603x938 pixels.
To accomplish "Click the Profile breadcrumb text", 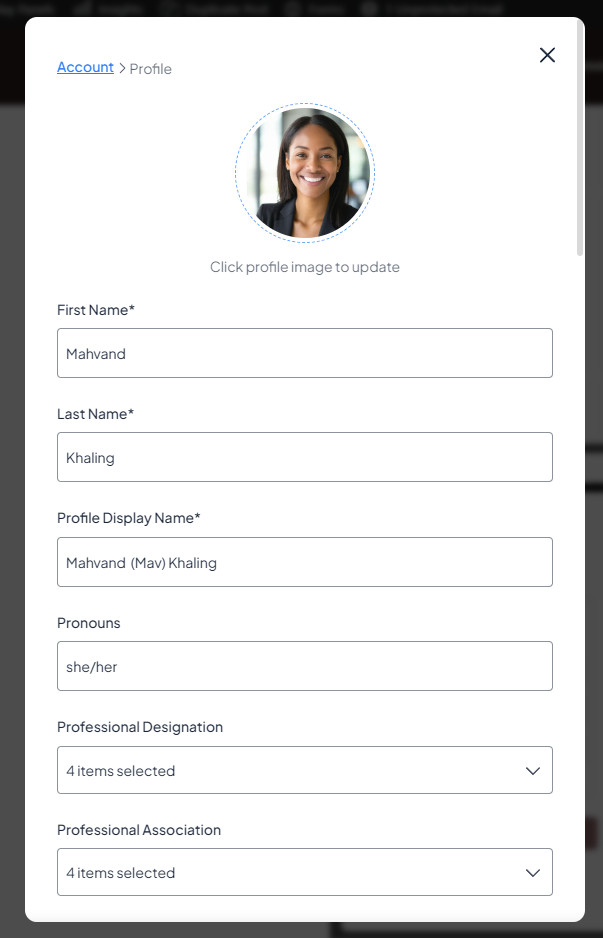I will click(x=151, y=69).
